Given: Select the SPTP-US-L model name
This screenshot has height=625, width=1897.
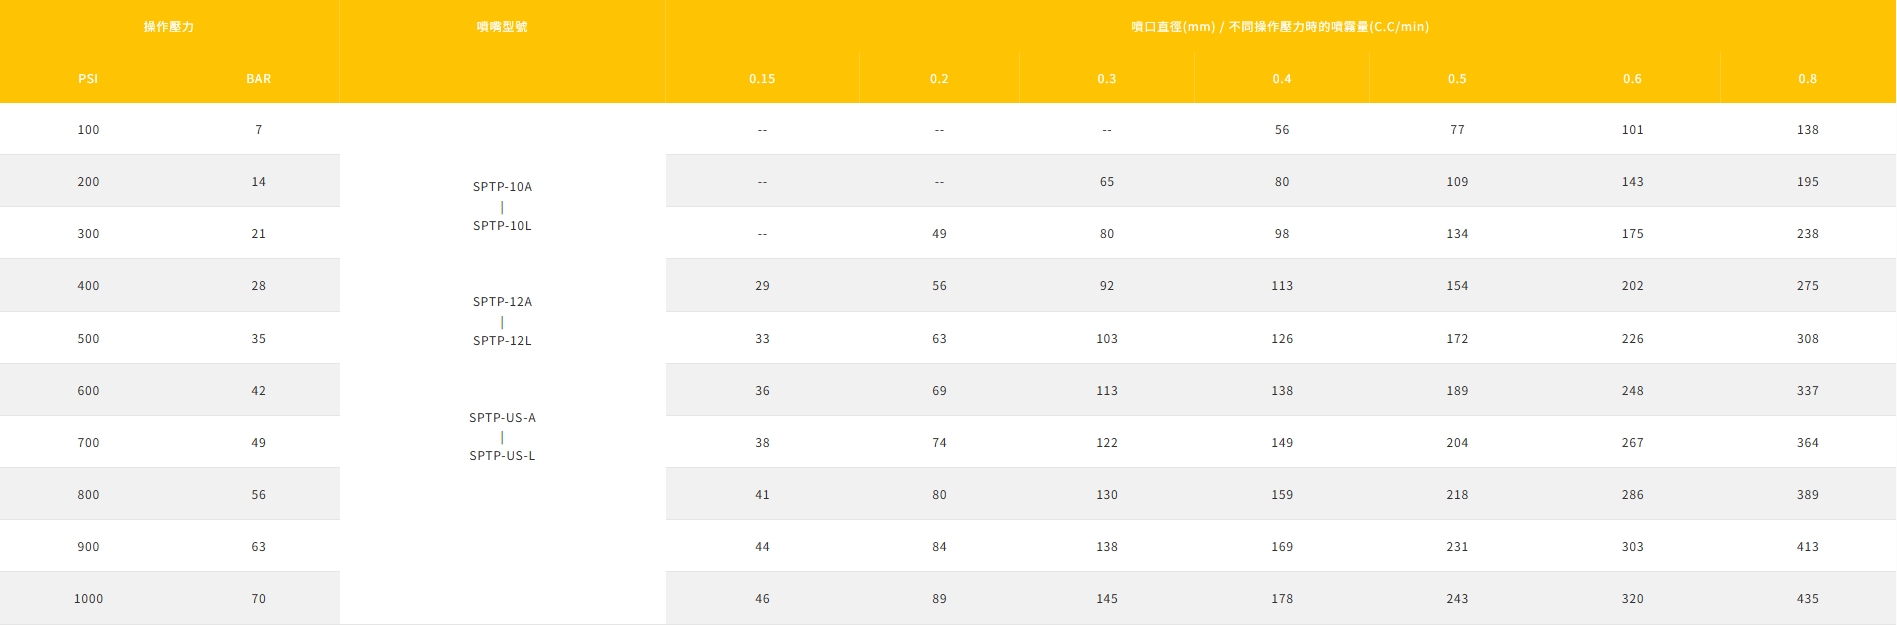Looking at the screenshot, I should click(x=502, y=456).
